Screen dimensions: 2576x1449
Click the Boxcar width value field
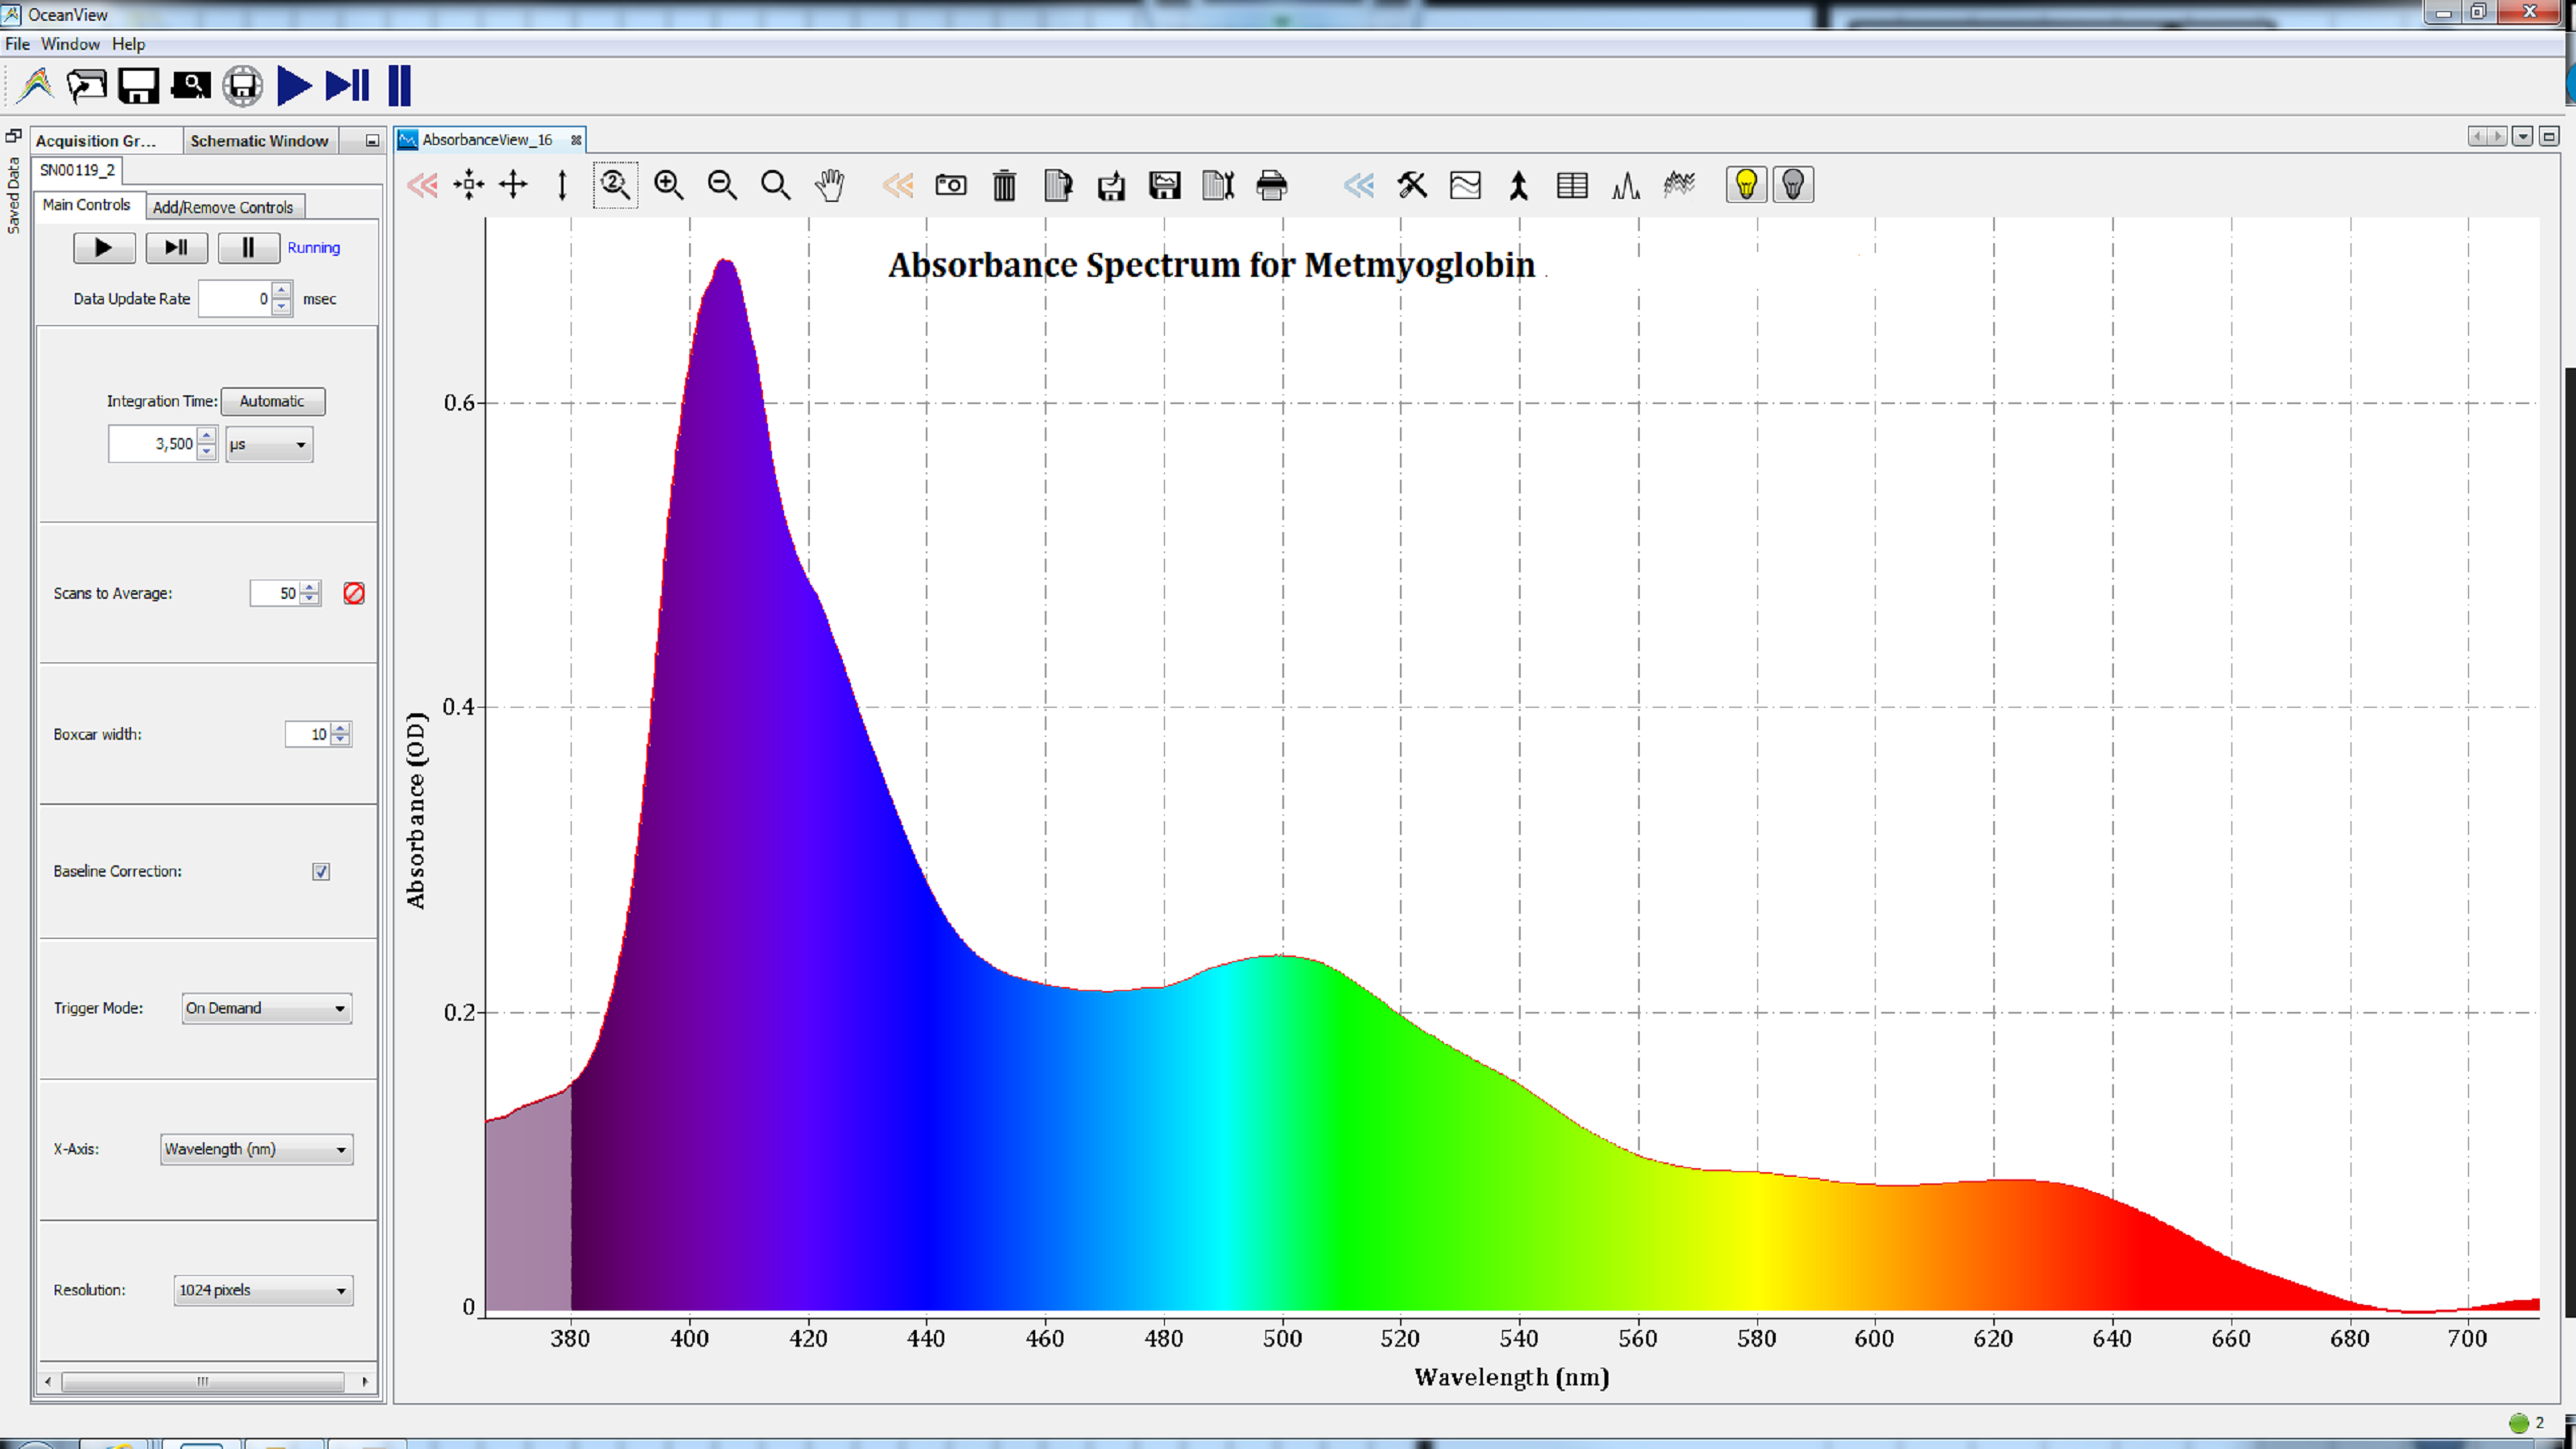pos(308,735)
